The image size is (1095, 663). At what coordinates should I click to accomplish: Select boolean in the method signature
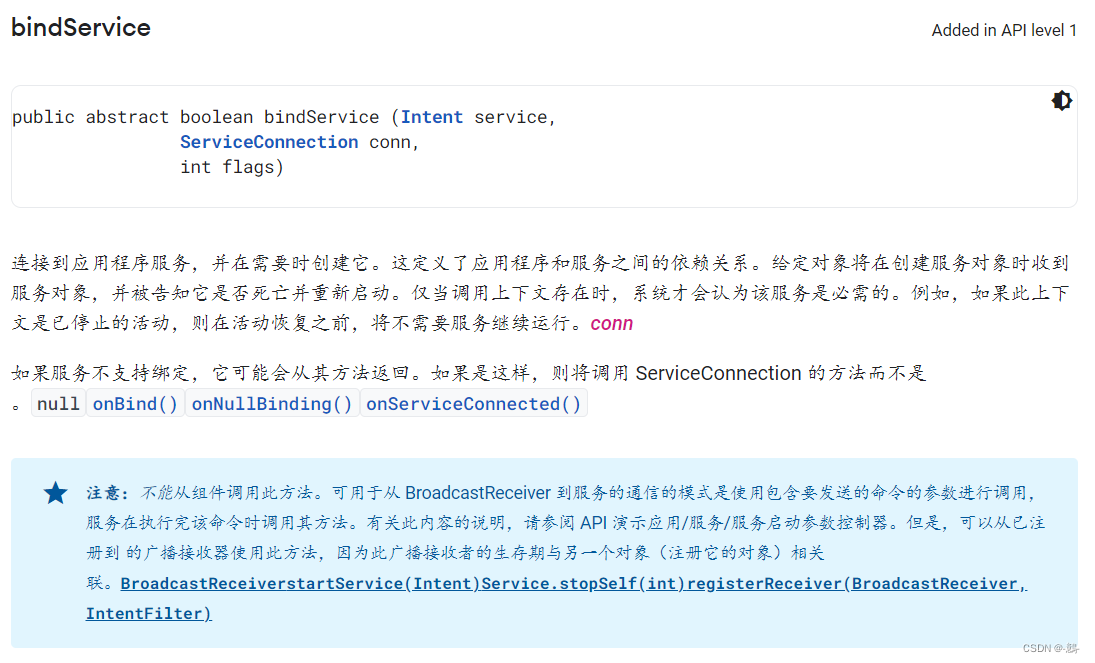(216, 116)
